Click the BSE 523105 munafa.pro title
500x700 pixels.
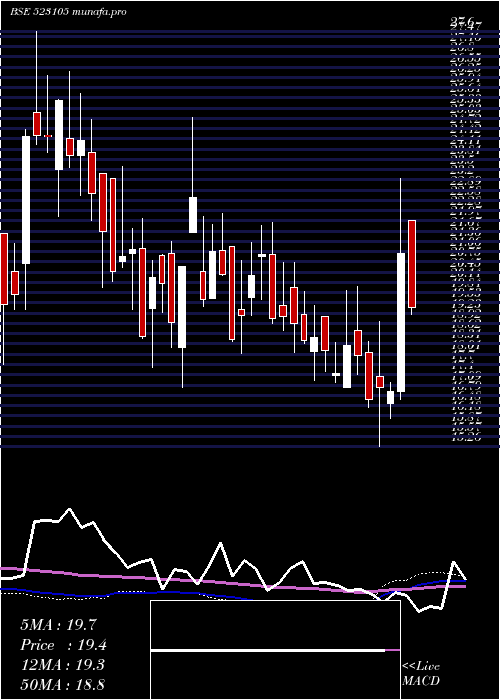(x=68, y=12)
